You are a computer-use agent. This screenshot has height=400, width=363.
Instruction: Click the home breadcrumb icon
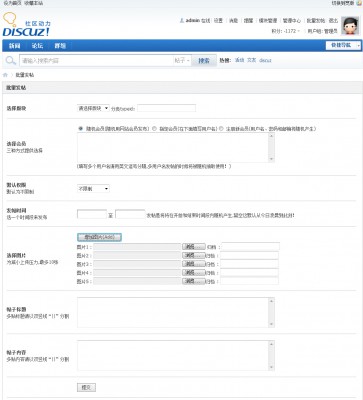(5, 75)
